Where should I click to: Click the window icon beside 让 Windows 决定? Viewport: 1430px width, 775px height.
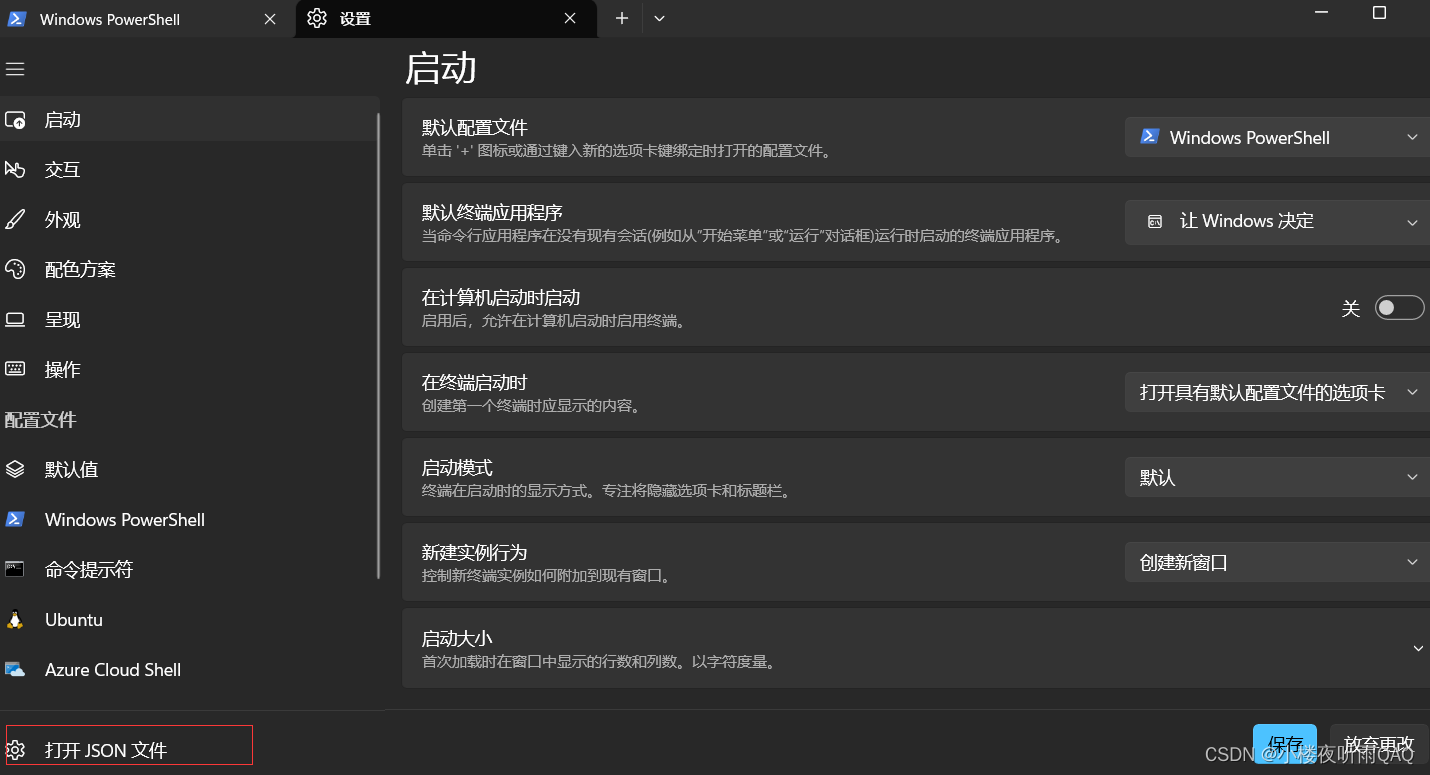pyautogui.click(x=1155, y=222)
